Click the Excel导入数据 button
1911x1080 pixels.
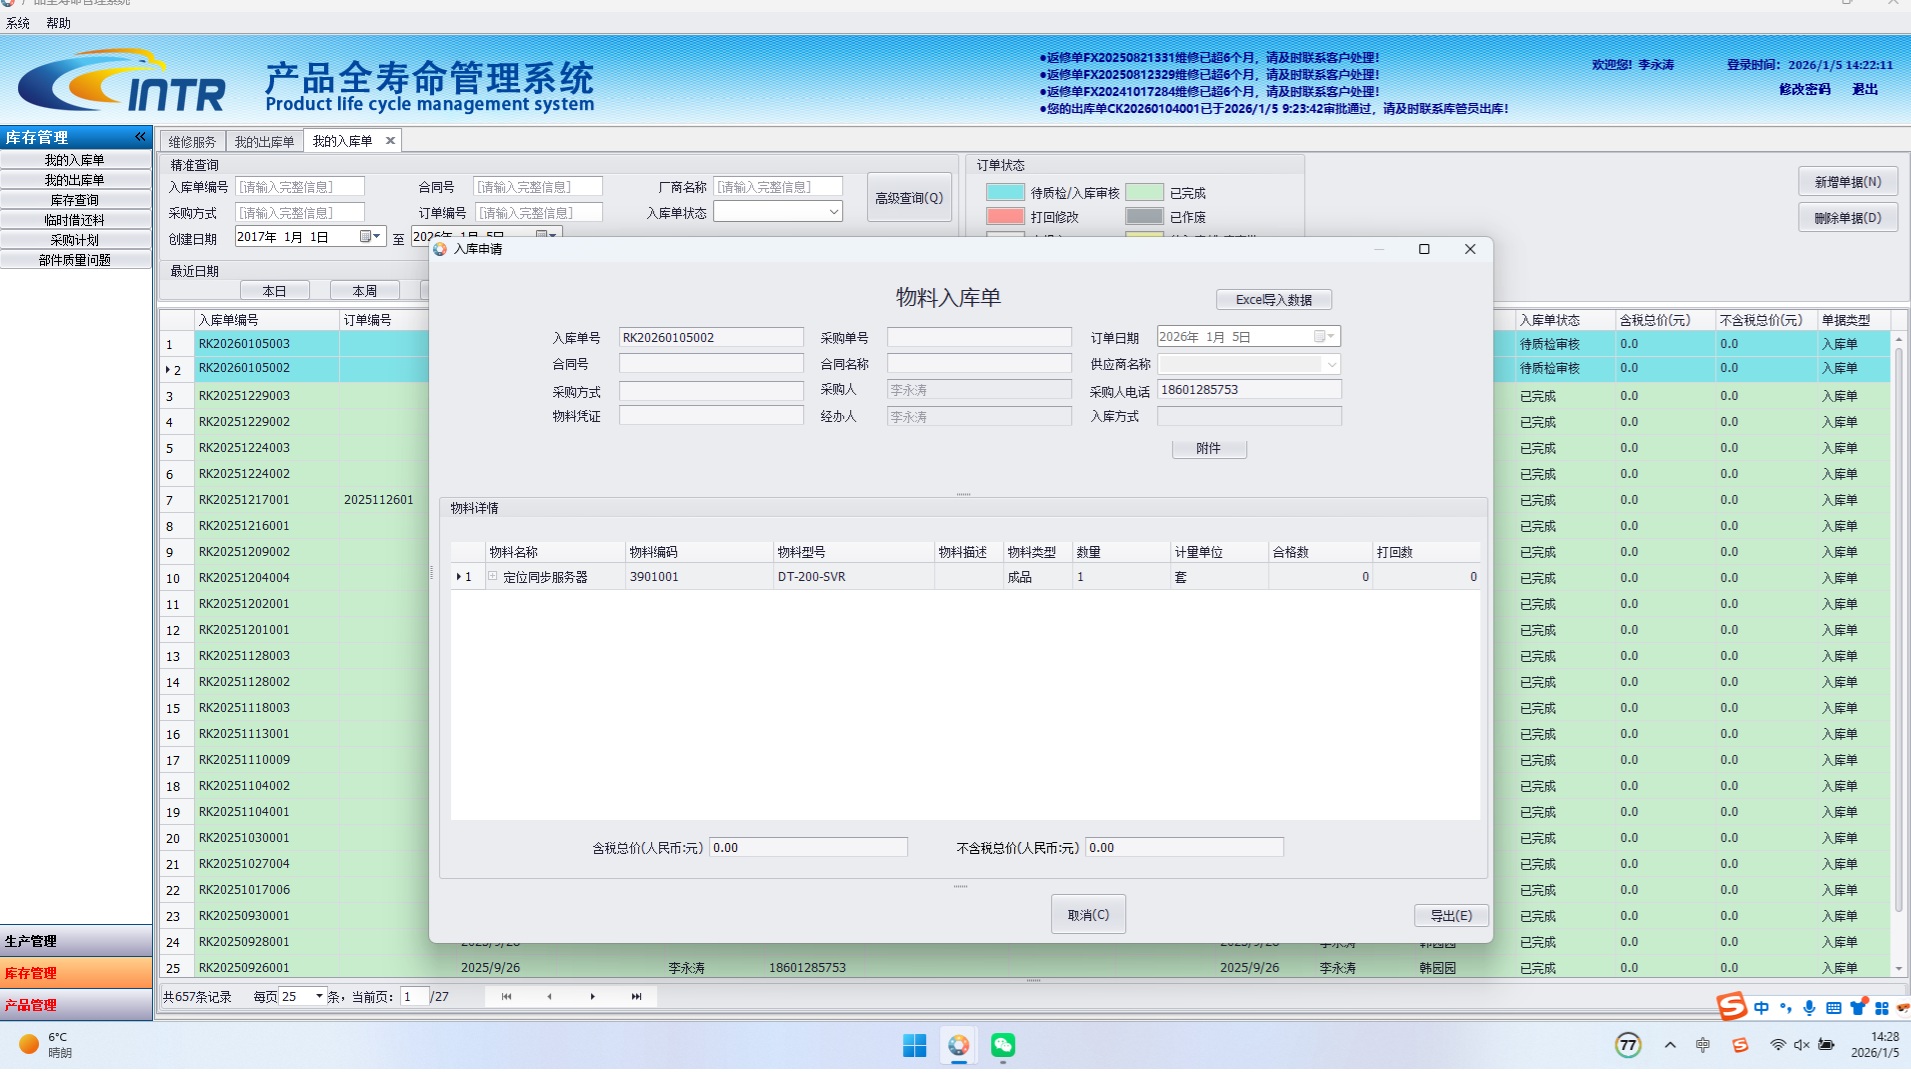(x=1273, y=300)
